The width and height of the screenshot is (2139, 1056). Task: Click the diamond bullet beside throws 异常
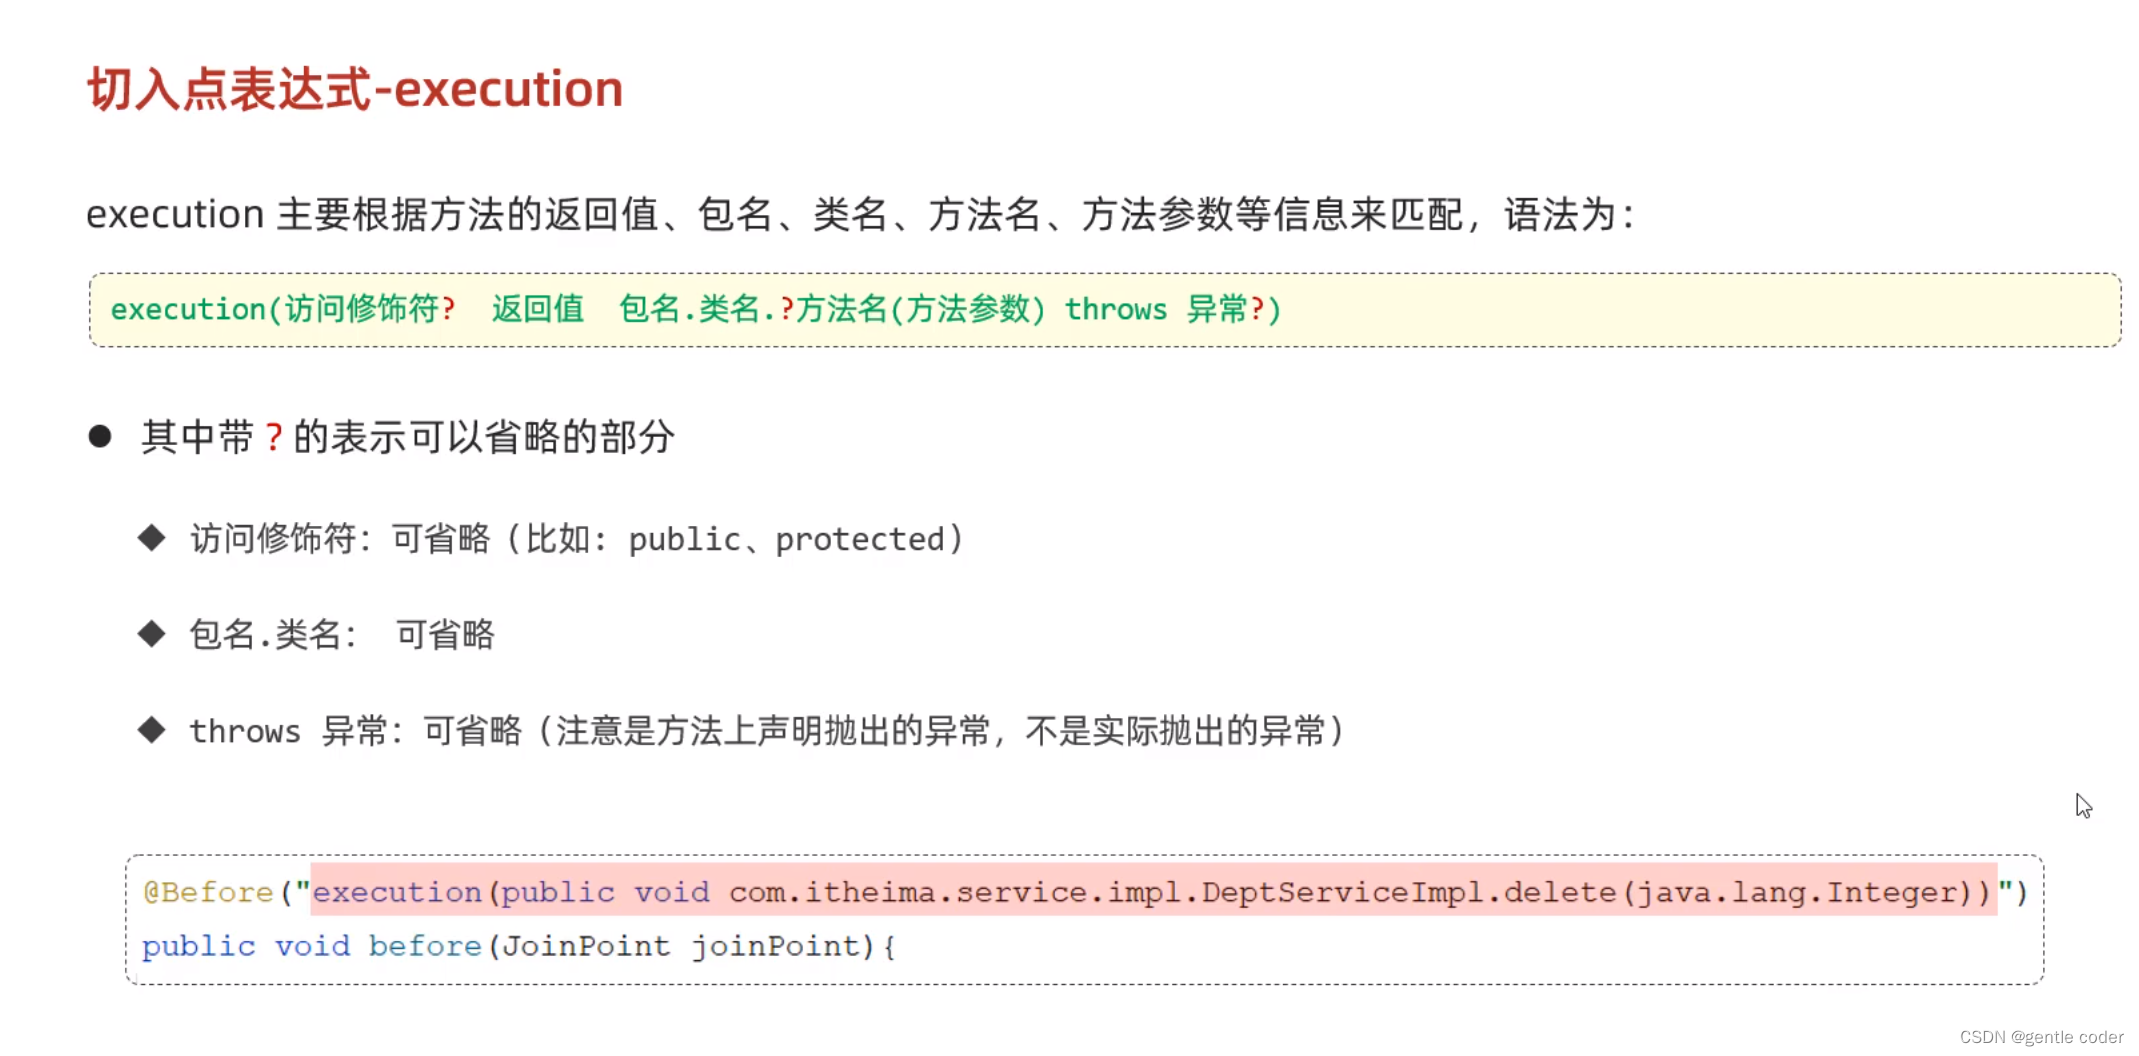click(x=152, y=729)
